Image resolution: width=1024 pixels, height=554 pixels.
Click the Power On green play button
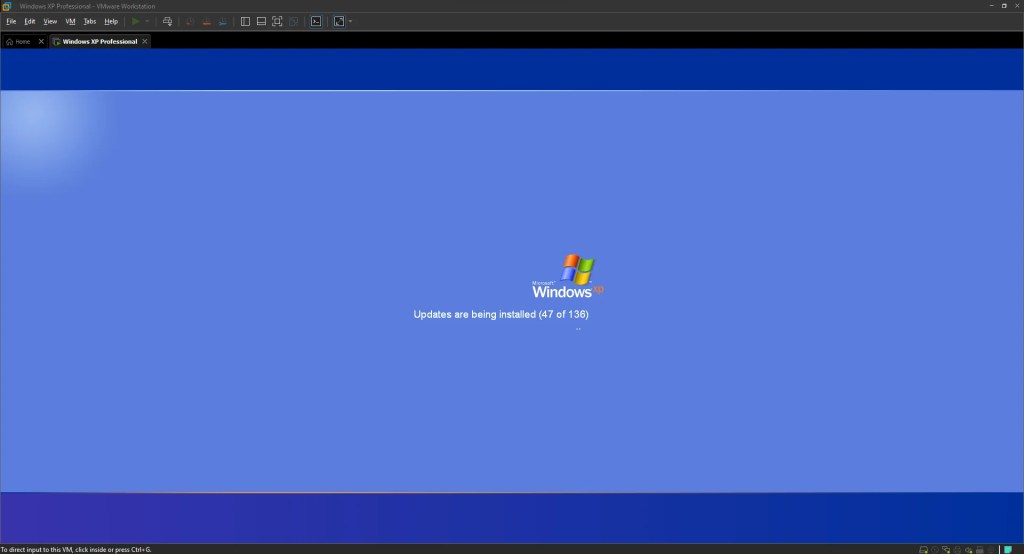[135, 22]
